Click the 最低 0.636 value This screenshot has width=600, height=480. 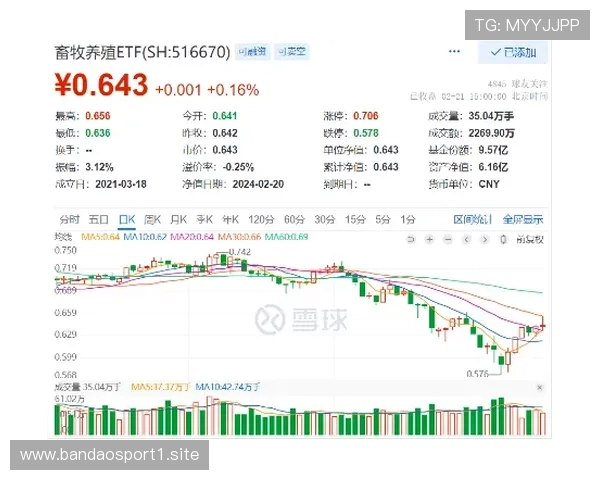click(x=98, y=133)
